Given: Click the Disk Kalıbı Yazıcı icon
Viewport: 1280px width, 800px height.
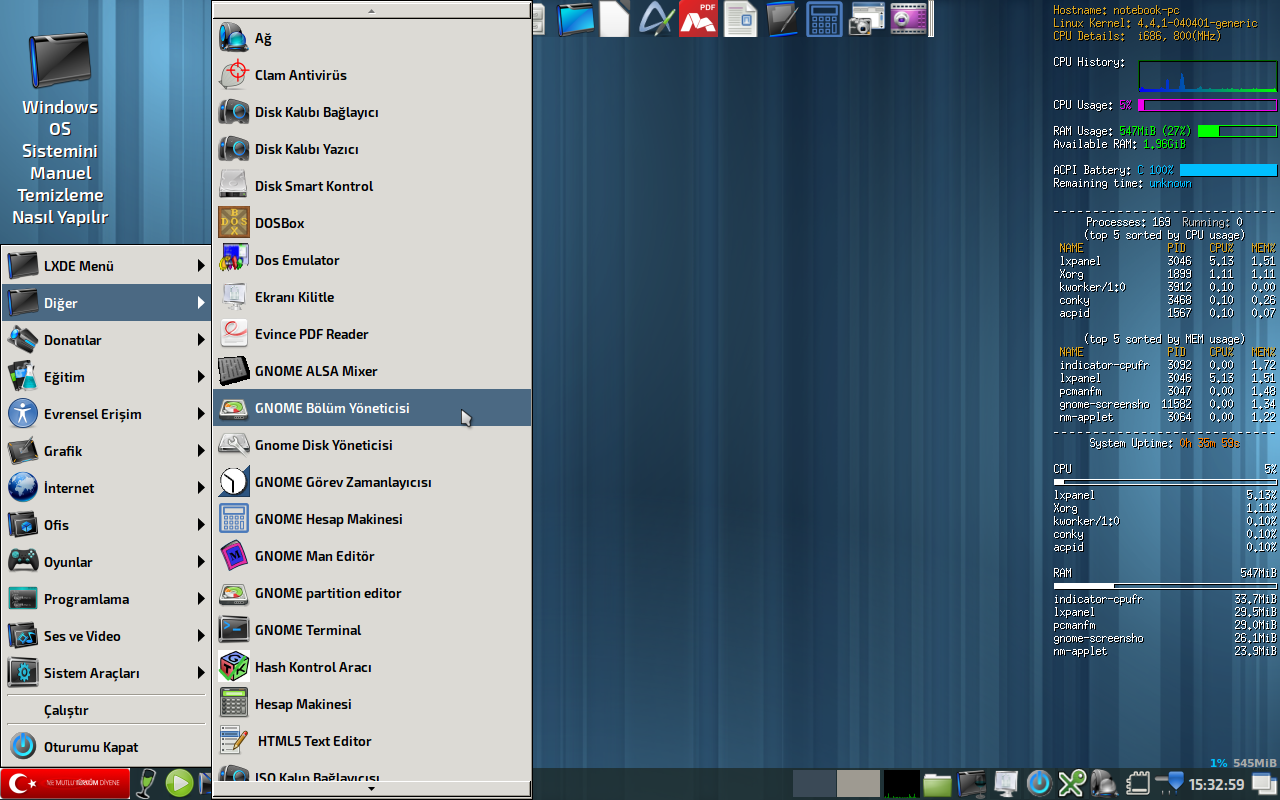Looking at the screenshot, I should pos(234,149).
